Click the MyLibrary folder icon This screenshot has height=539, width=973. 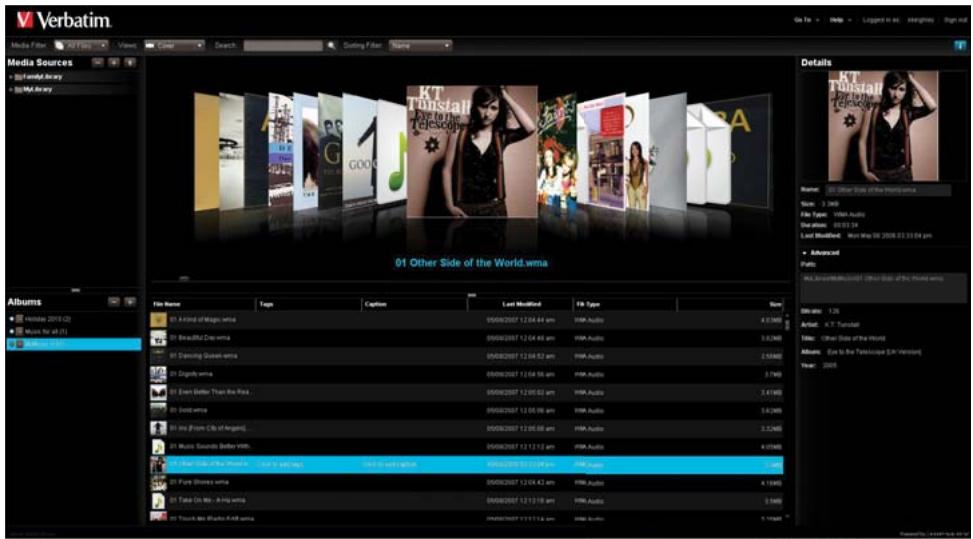[19, 89]
